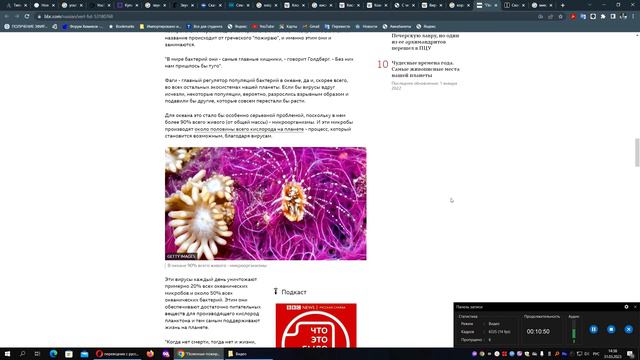This screenshot has width=640, height=360.
Task: Open the red extension icon in Chrome toolbar
Action: click(x=573, y=16)
